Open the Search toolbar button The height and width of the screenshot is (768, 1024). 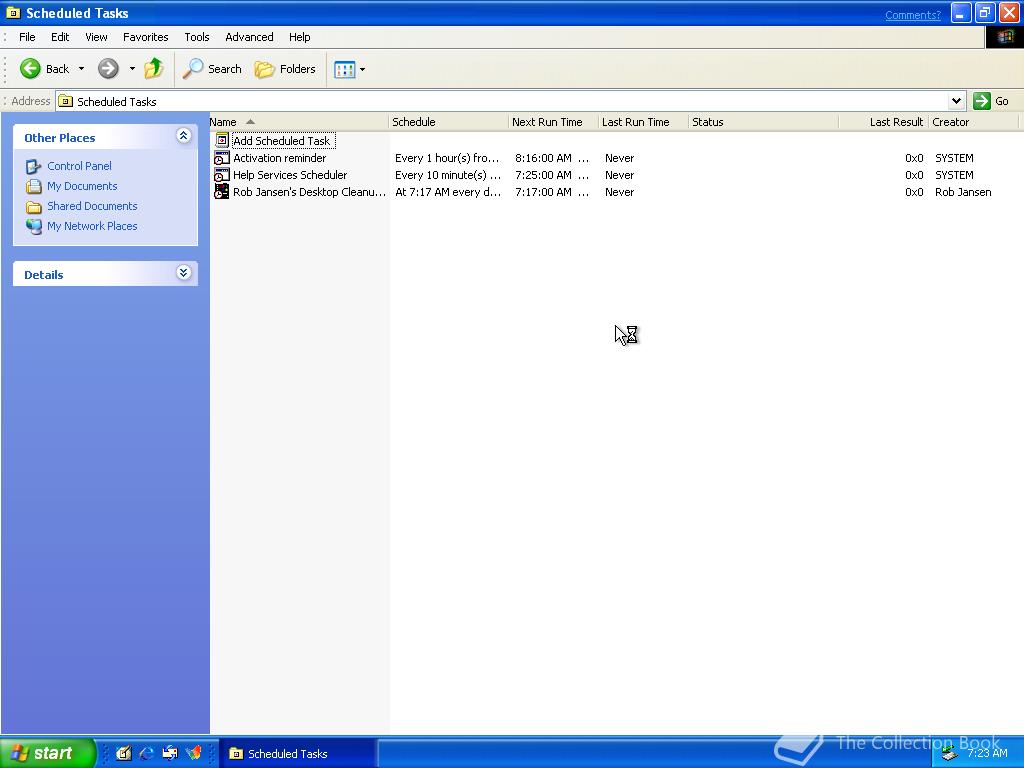(x=212, y=69)
